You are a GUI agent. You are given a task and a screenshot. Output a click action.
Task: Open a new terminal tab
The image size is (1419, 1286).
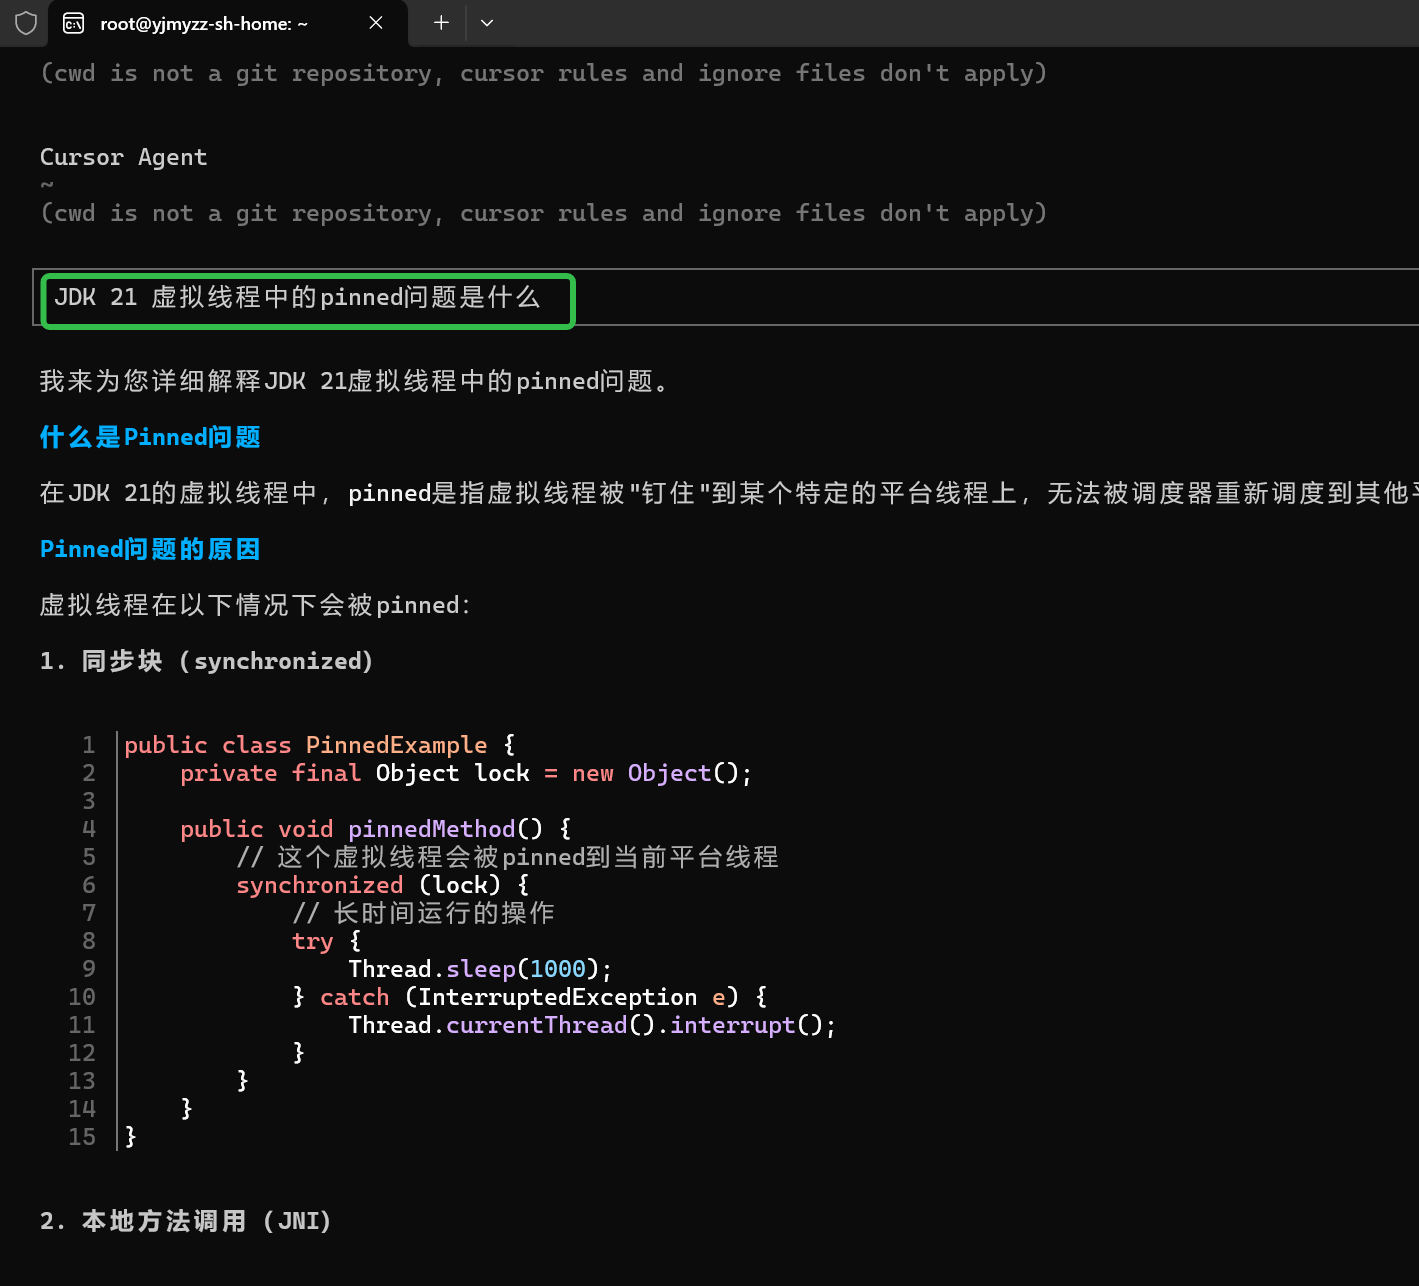click(441, 23)
